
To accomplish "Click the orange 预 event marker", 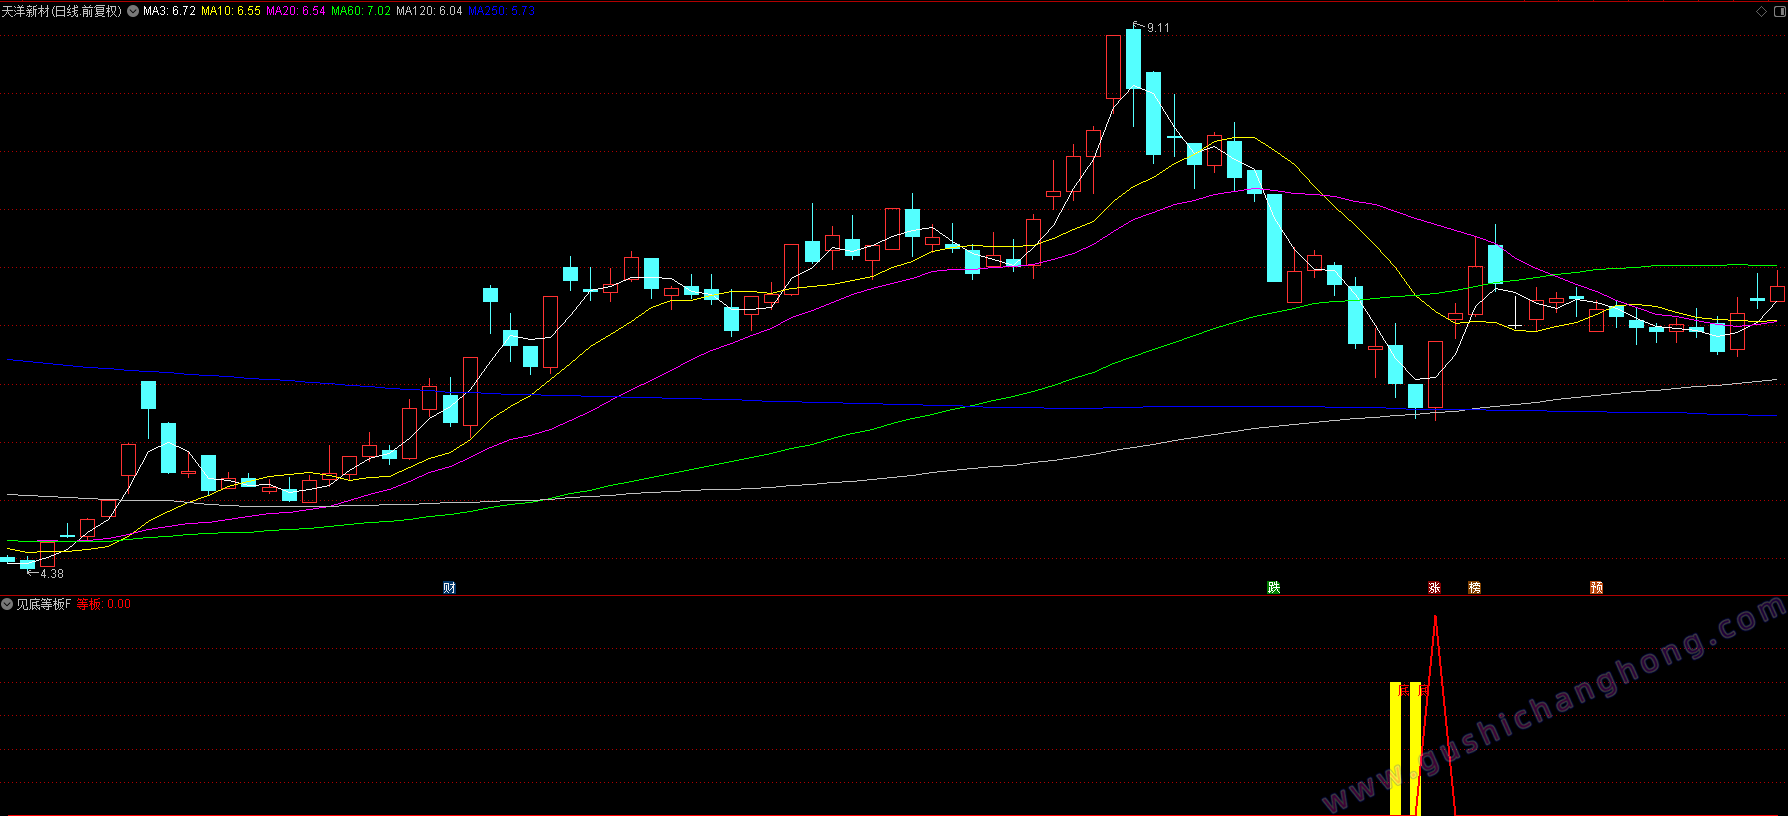I will tap(1596, 588).
